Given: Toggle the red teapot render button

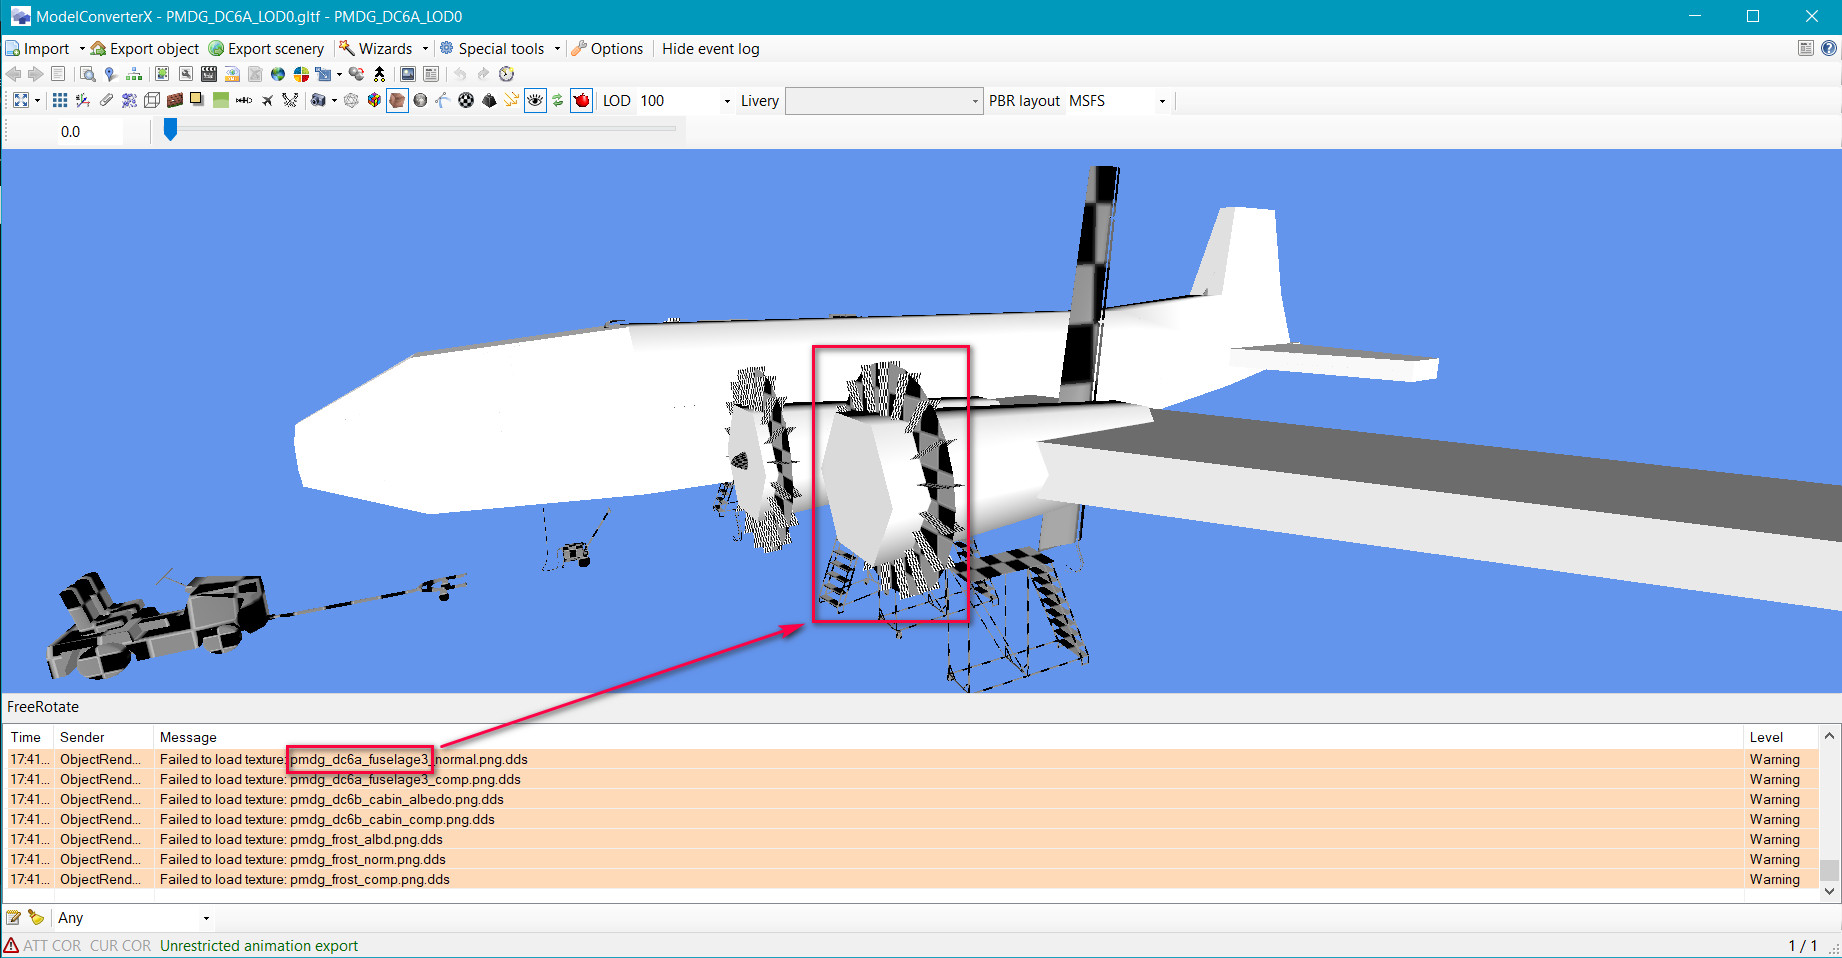Looking at the screenshot, I should (x=581, y=100).
